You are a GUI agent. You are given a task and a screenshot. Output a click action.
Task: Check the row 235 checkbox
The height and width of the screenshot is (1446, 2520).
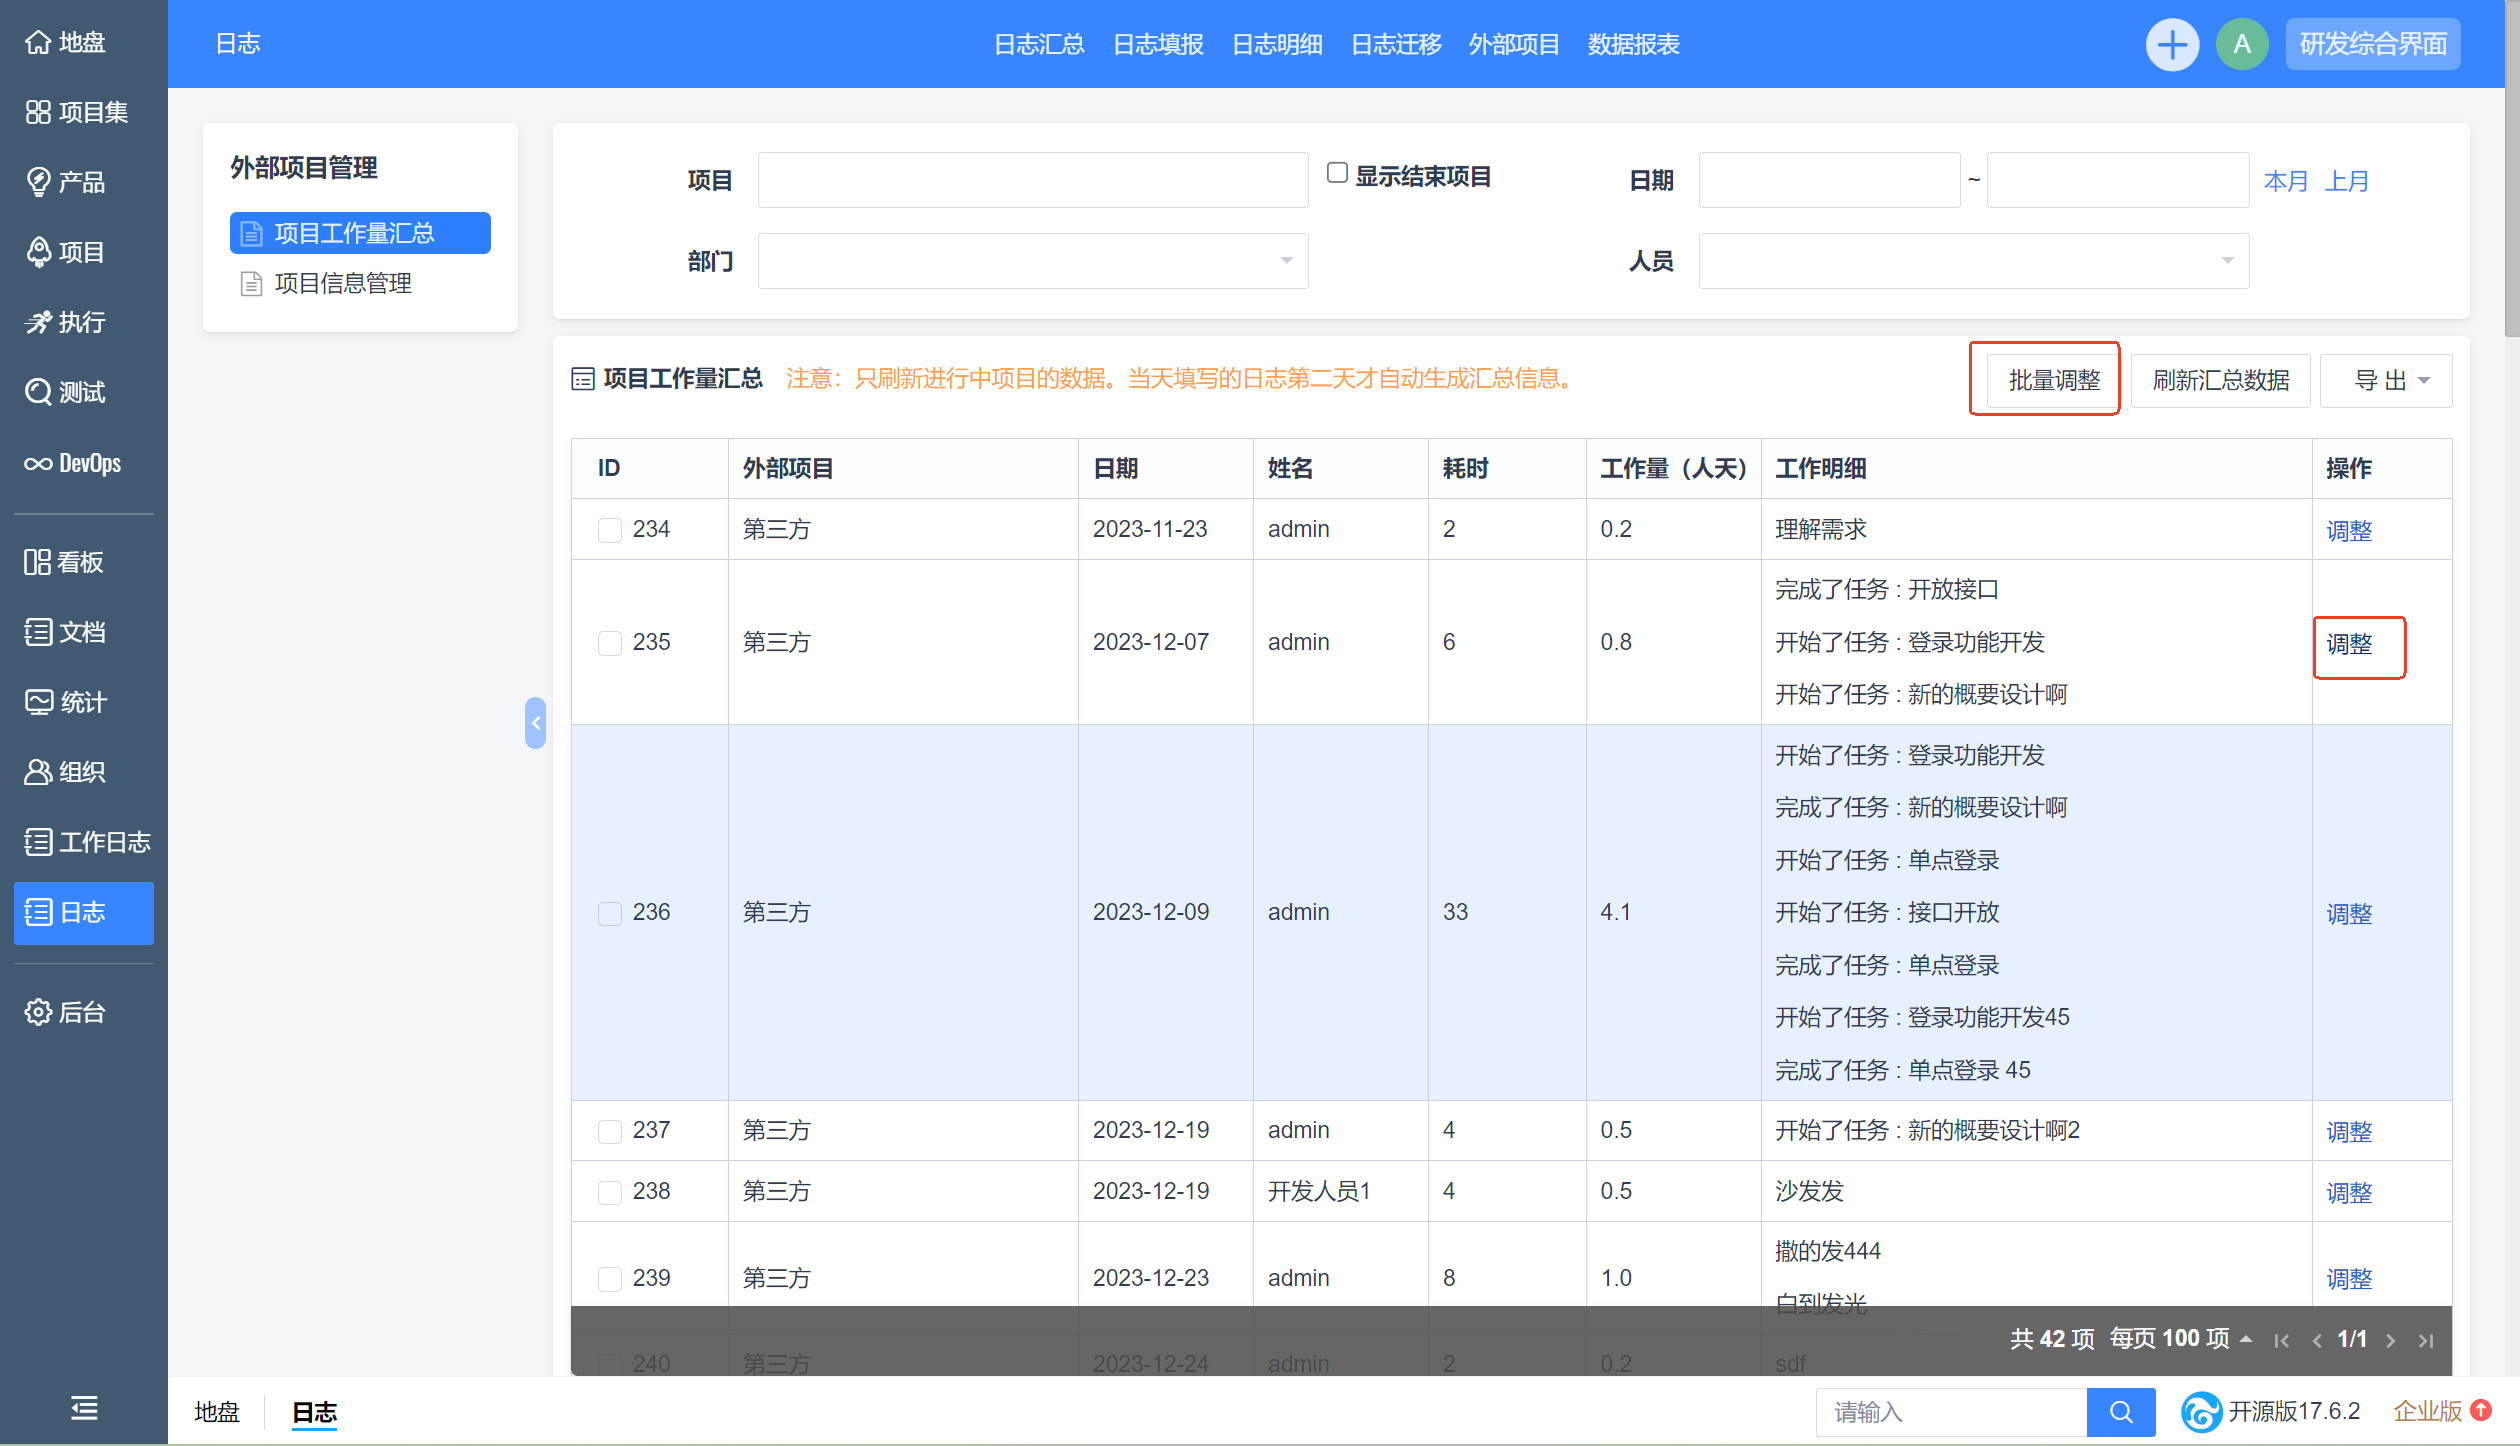point(609,643)
